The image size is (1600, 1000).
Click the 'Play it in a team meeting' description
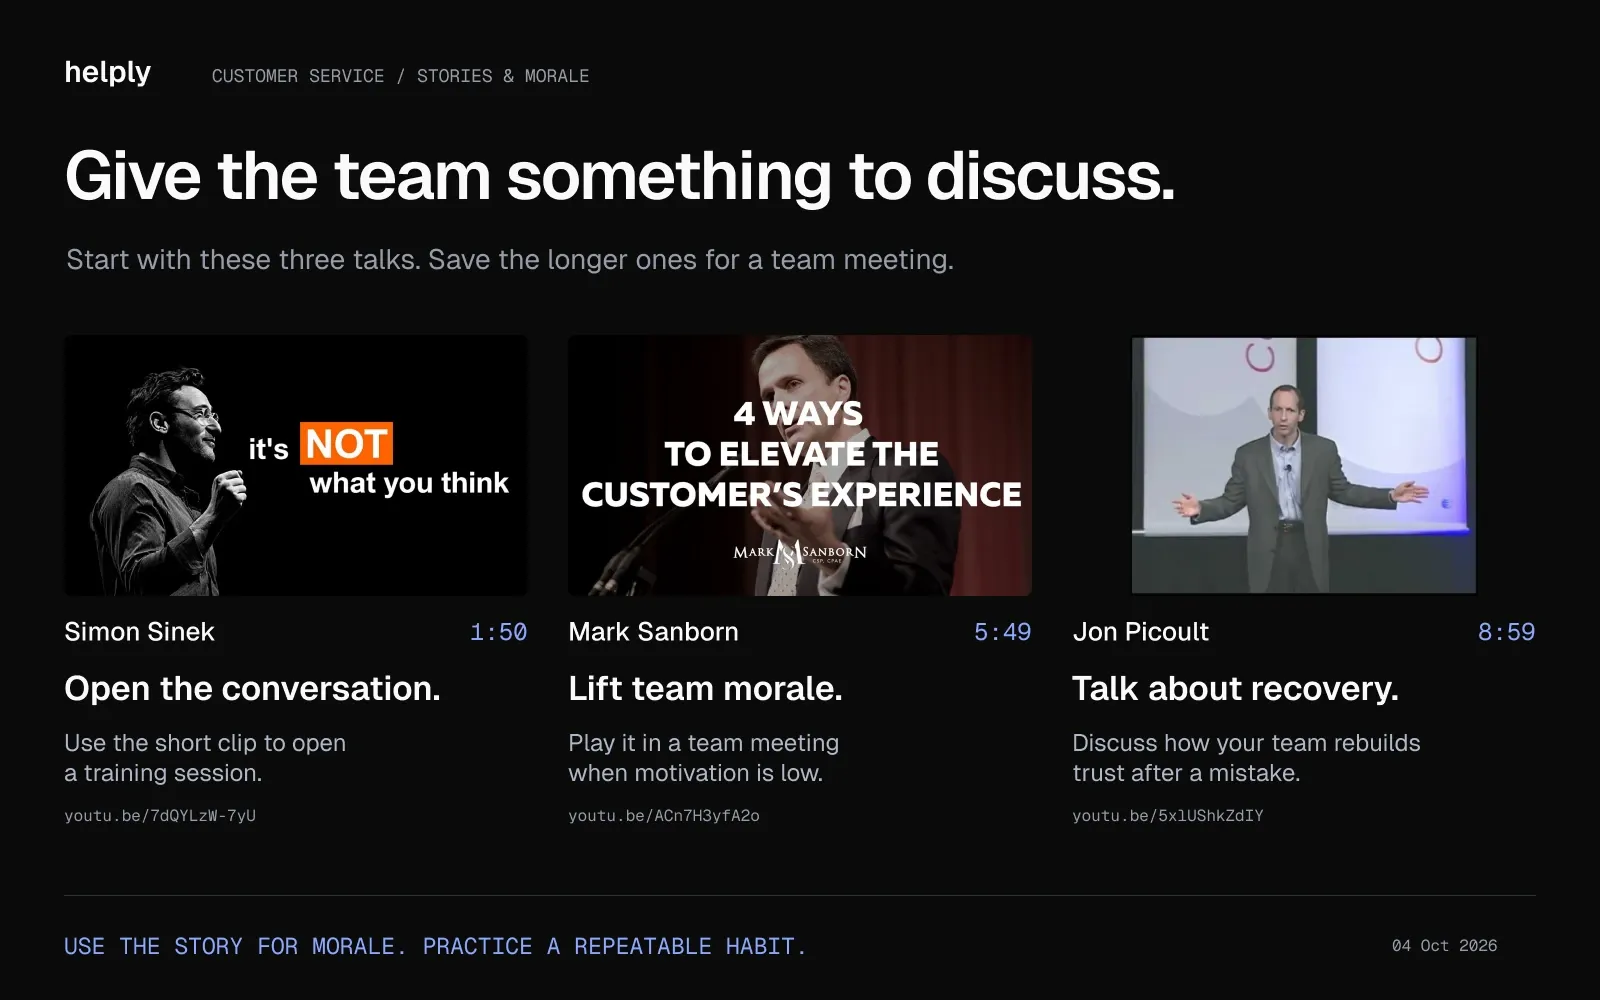[x=704, y=758]
